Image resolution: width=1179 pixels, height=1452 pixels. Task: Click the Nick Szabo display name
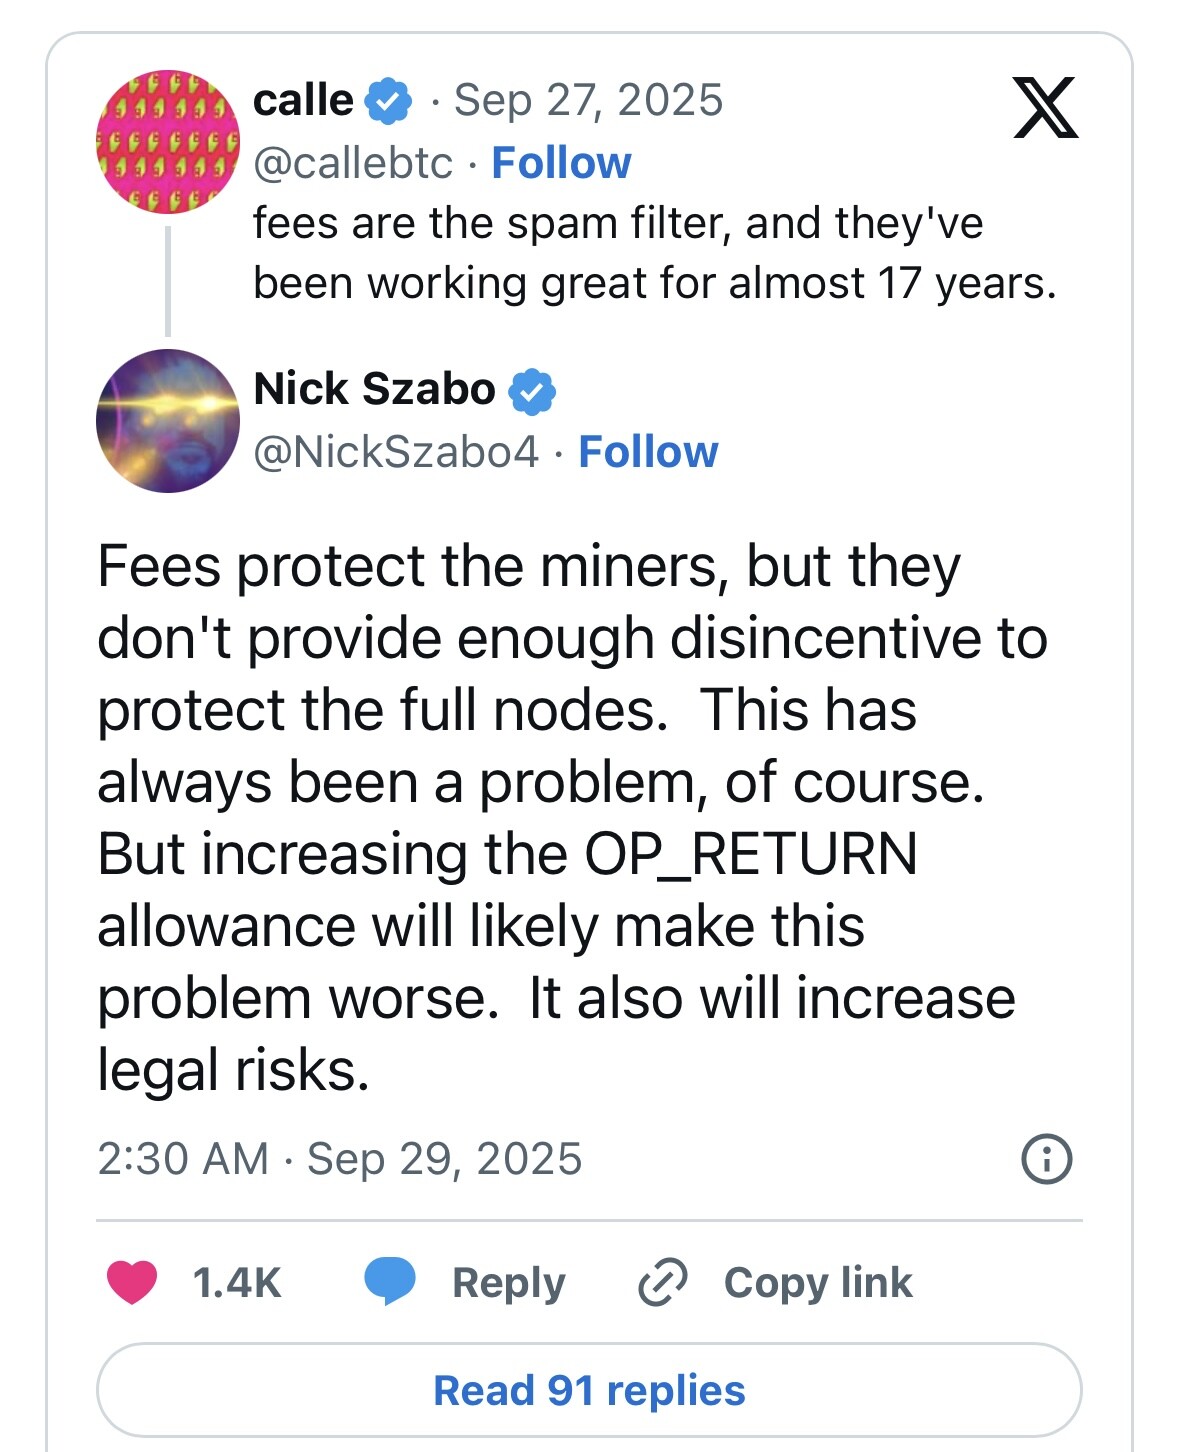pyautogui.click(x=374, y=389)
